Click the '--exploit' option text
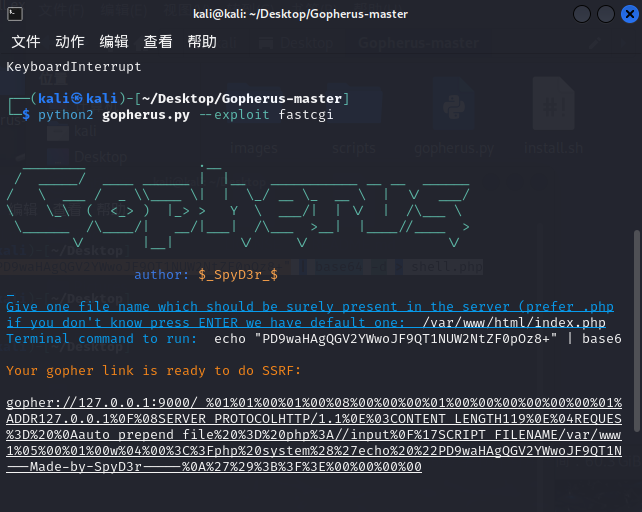Image resolution: width=642 pixels, height=512 pixels. tap(234, 115)
